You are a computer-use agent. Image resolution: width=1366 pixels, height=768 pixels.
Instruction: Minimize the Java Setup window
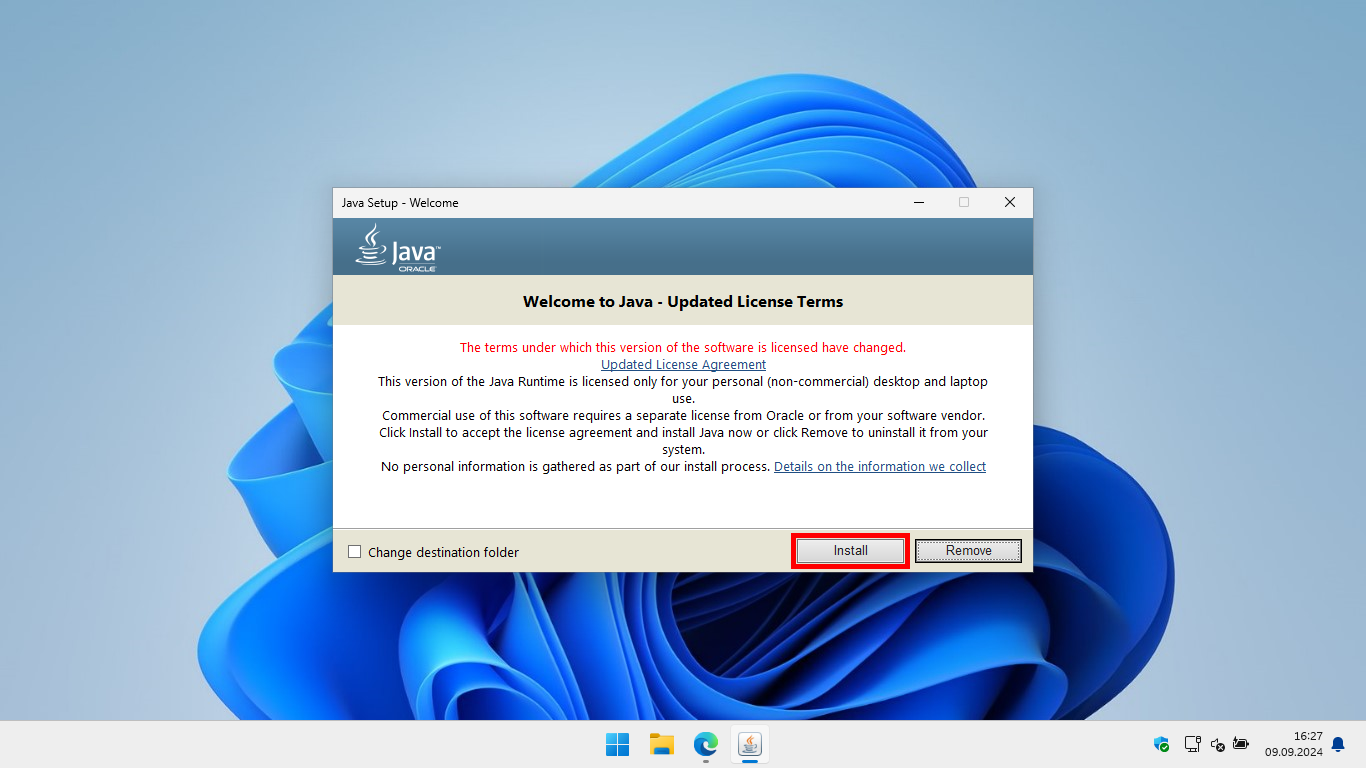click(919, 202)
